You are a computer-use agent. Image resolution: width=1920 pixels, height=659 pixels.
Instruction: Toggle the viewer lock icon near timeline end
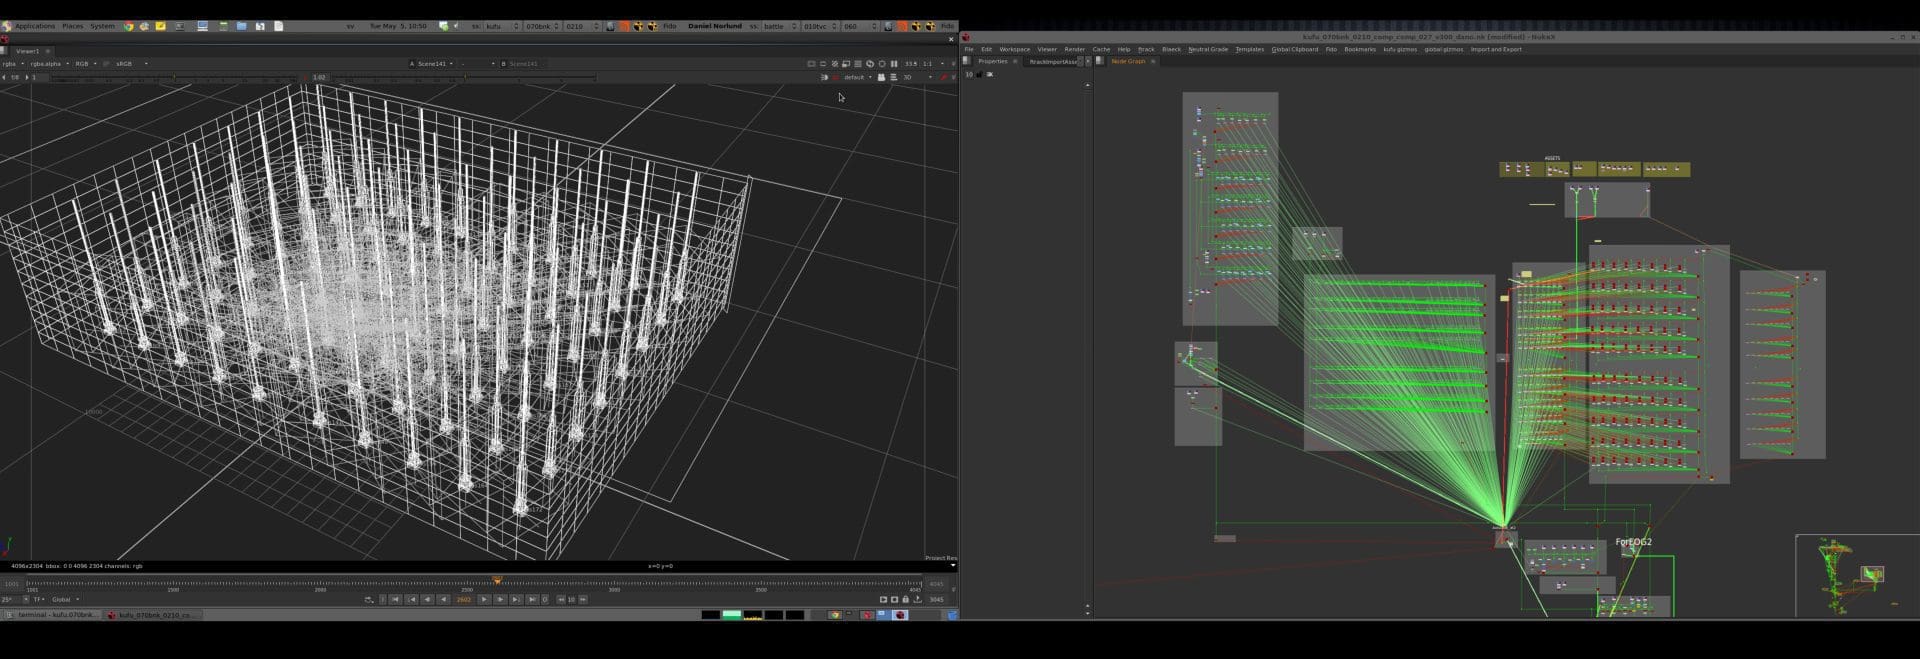coord(905,599)
